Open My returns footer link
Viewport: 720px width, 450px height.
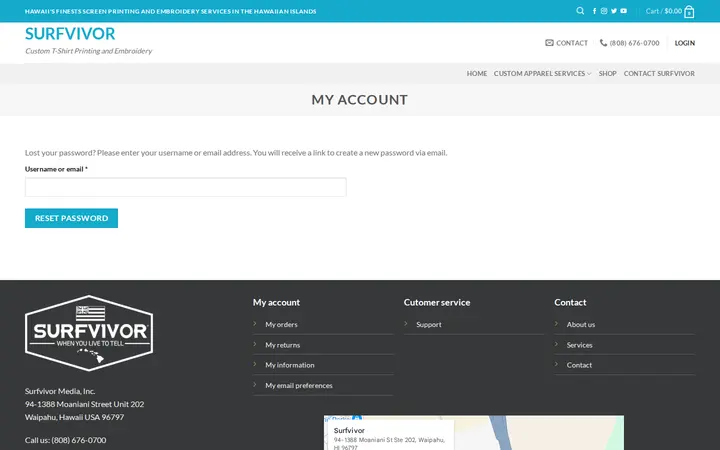tap(282, 345)
